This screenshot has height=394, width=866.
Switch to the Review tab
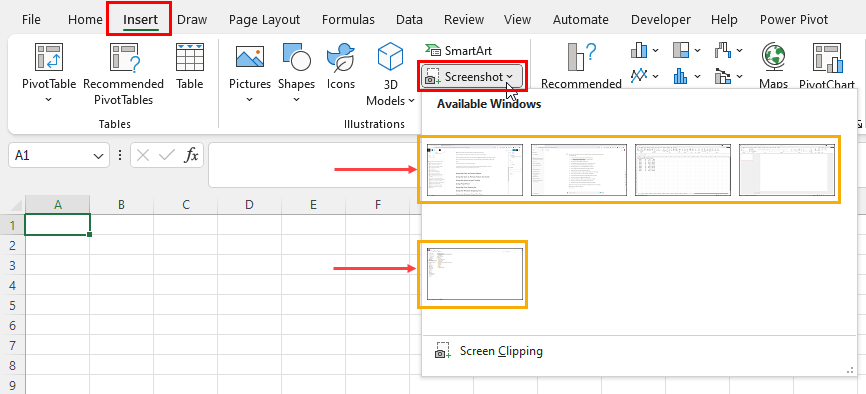pos(464,20)
